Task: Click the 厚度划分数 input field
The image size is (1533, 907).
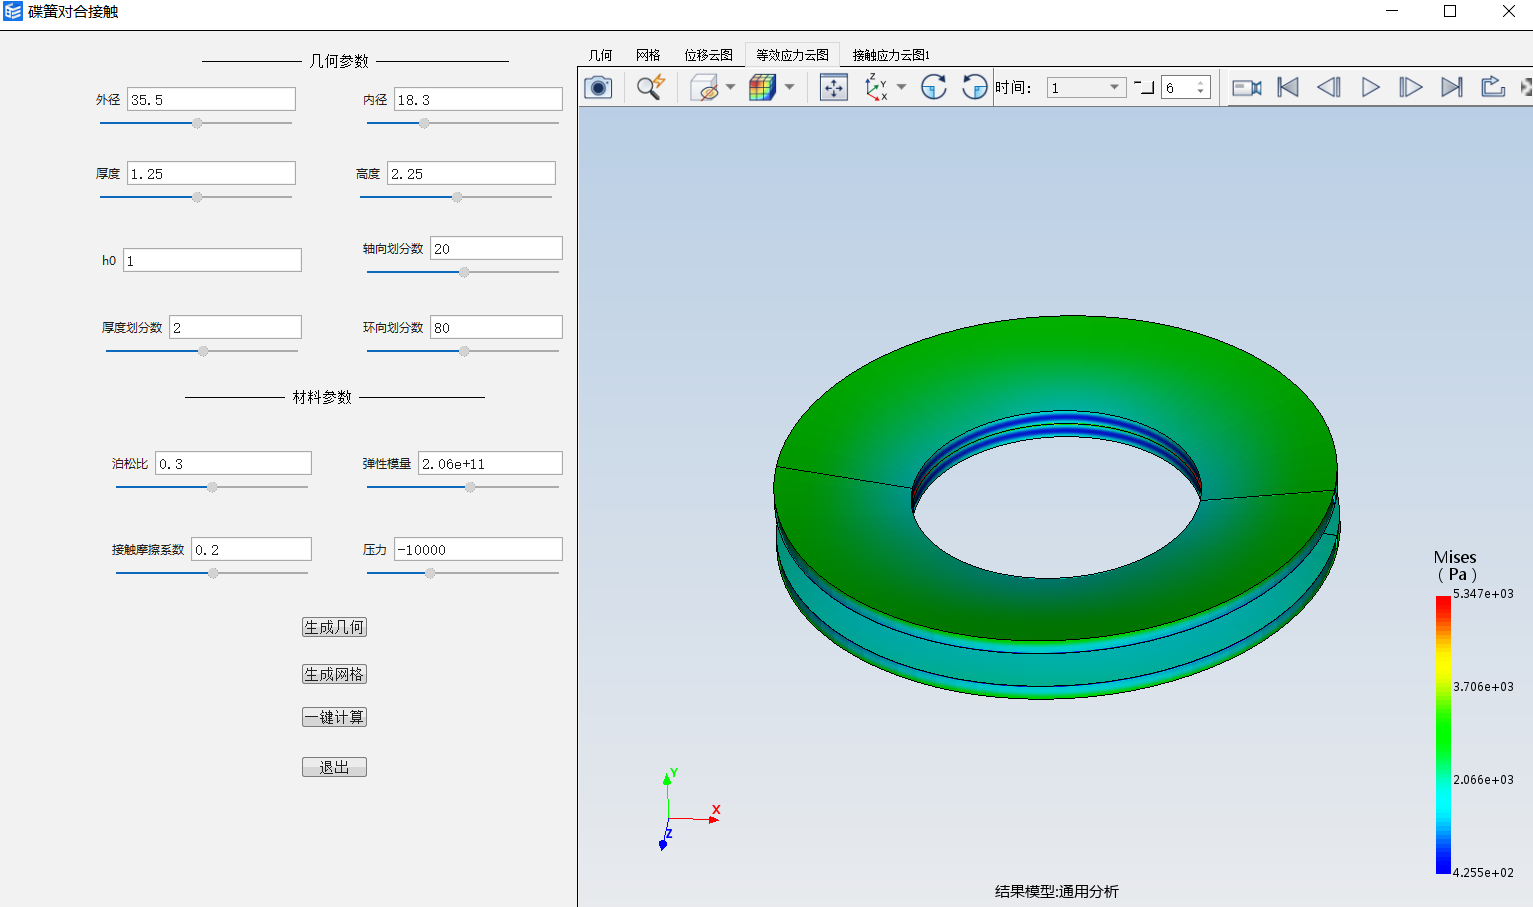Action: (x=235, y=327)
